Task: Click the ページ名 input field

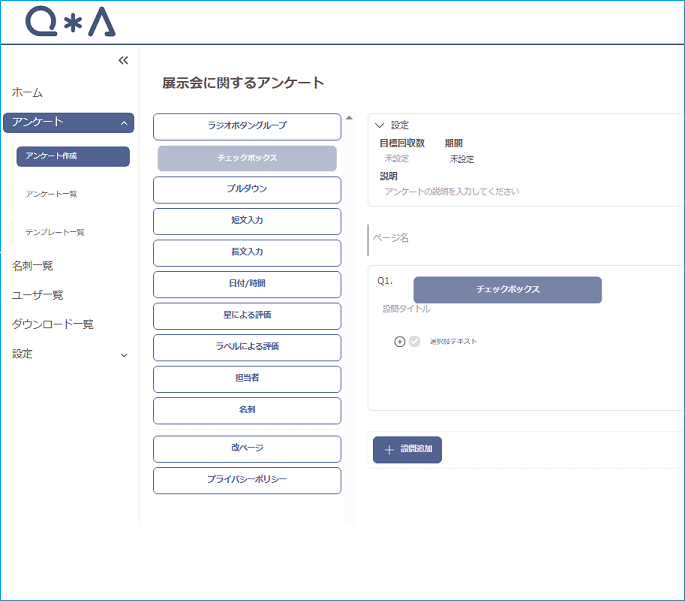Action: click(x=520, y=239)
